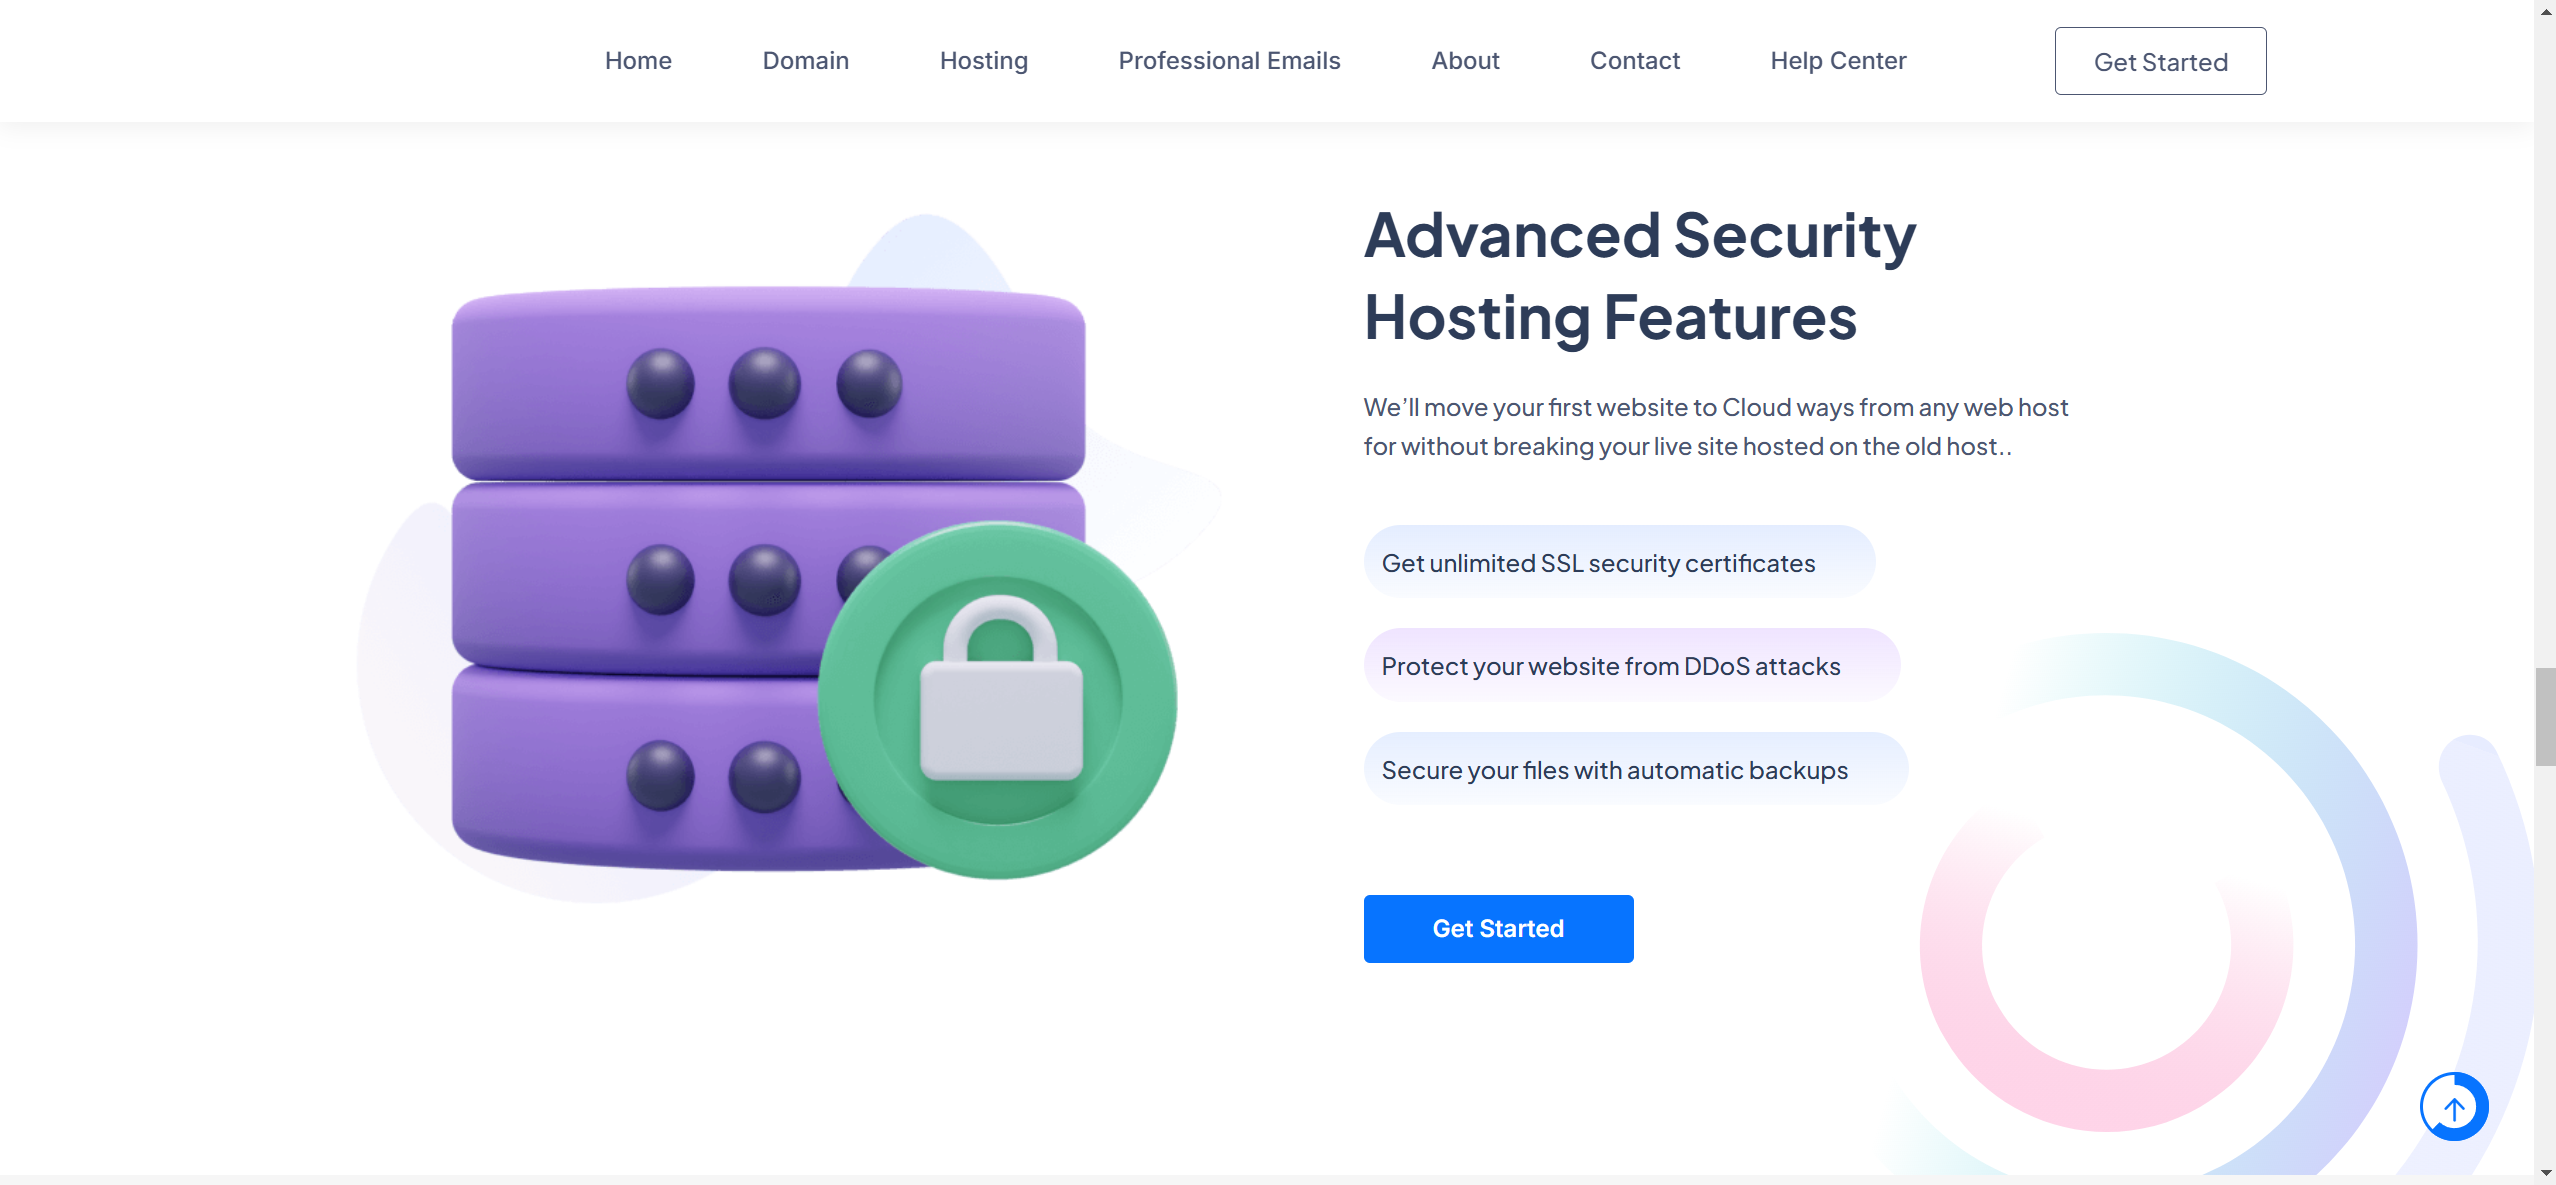Select the automatic backups feature pill
Screen dimensions: 2556x1185
[1636, 769]
